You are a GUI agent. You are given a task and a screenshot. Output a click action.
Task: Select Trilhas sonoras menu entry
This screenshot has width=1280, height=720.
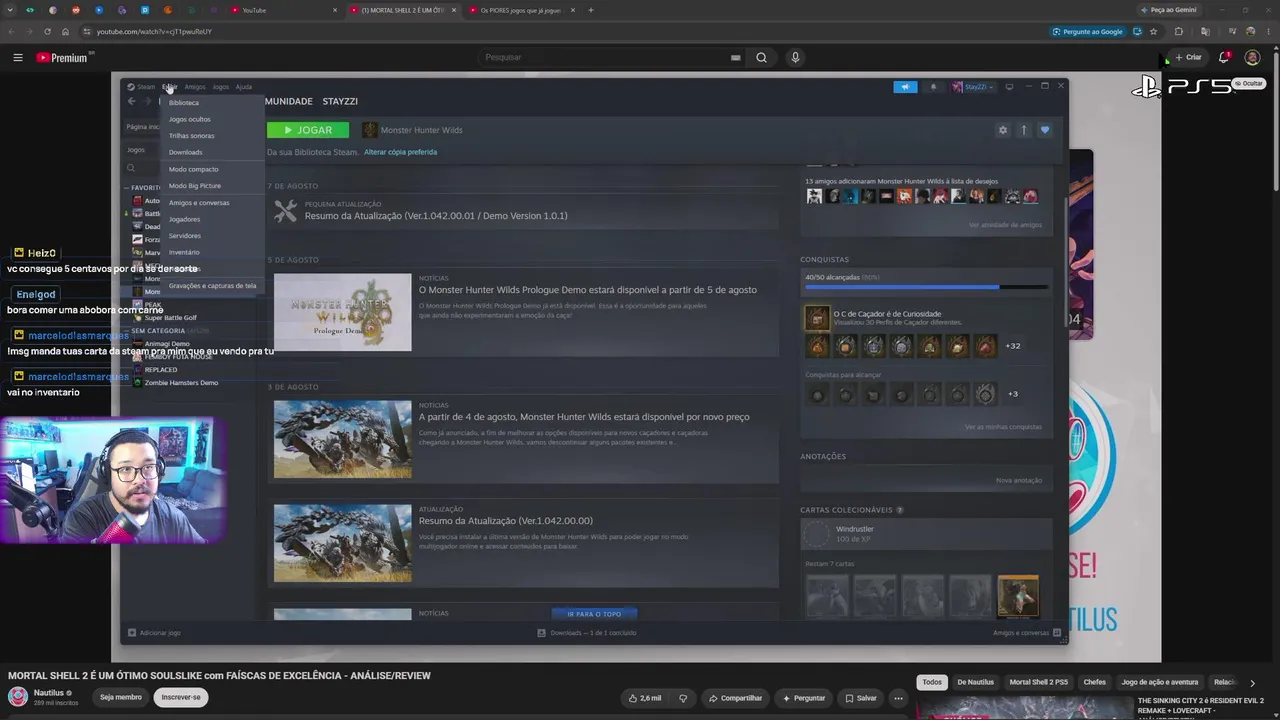212,135
